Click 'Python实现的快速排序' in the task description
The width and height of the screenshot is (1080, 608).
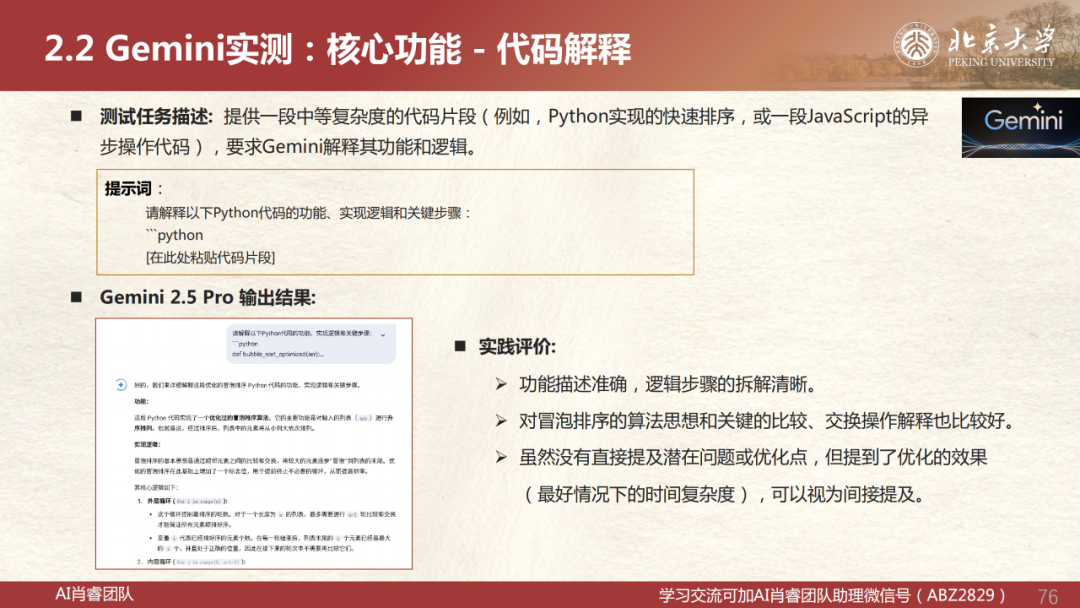pyautogui.click(x=641, y=116)
